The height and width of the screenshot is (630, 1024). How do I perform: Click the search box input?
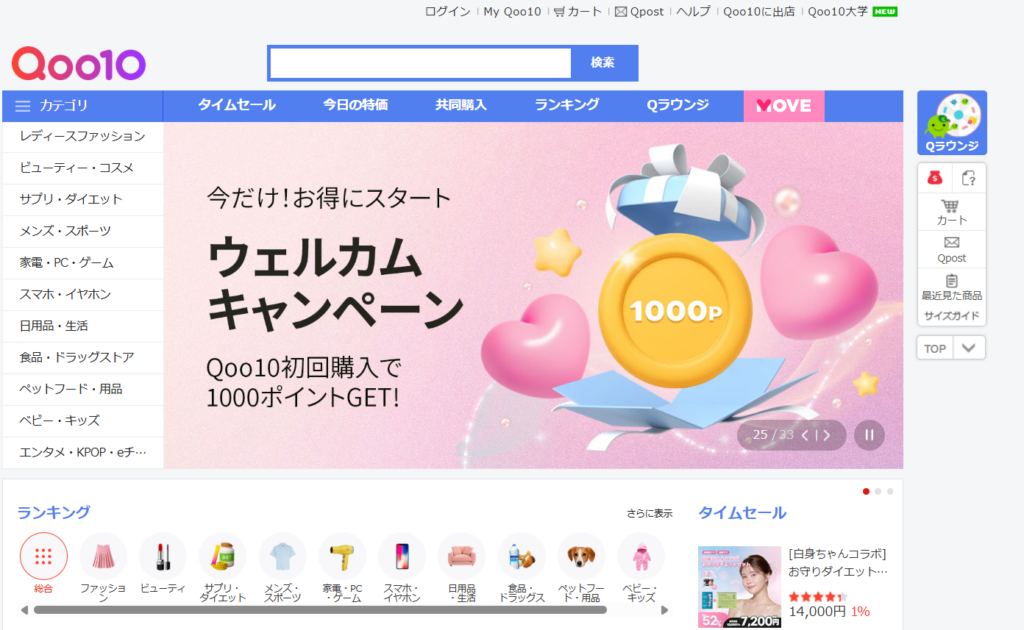click(x=421, y=63)
